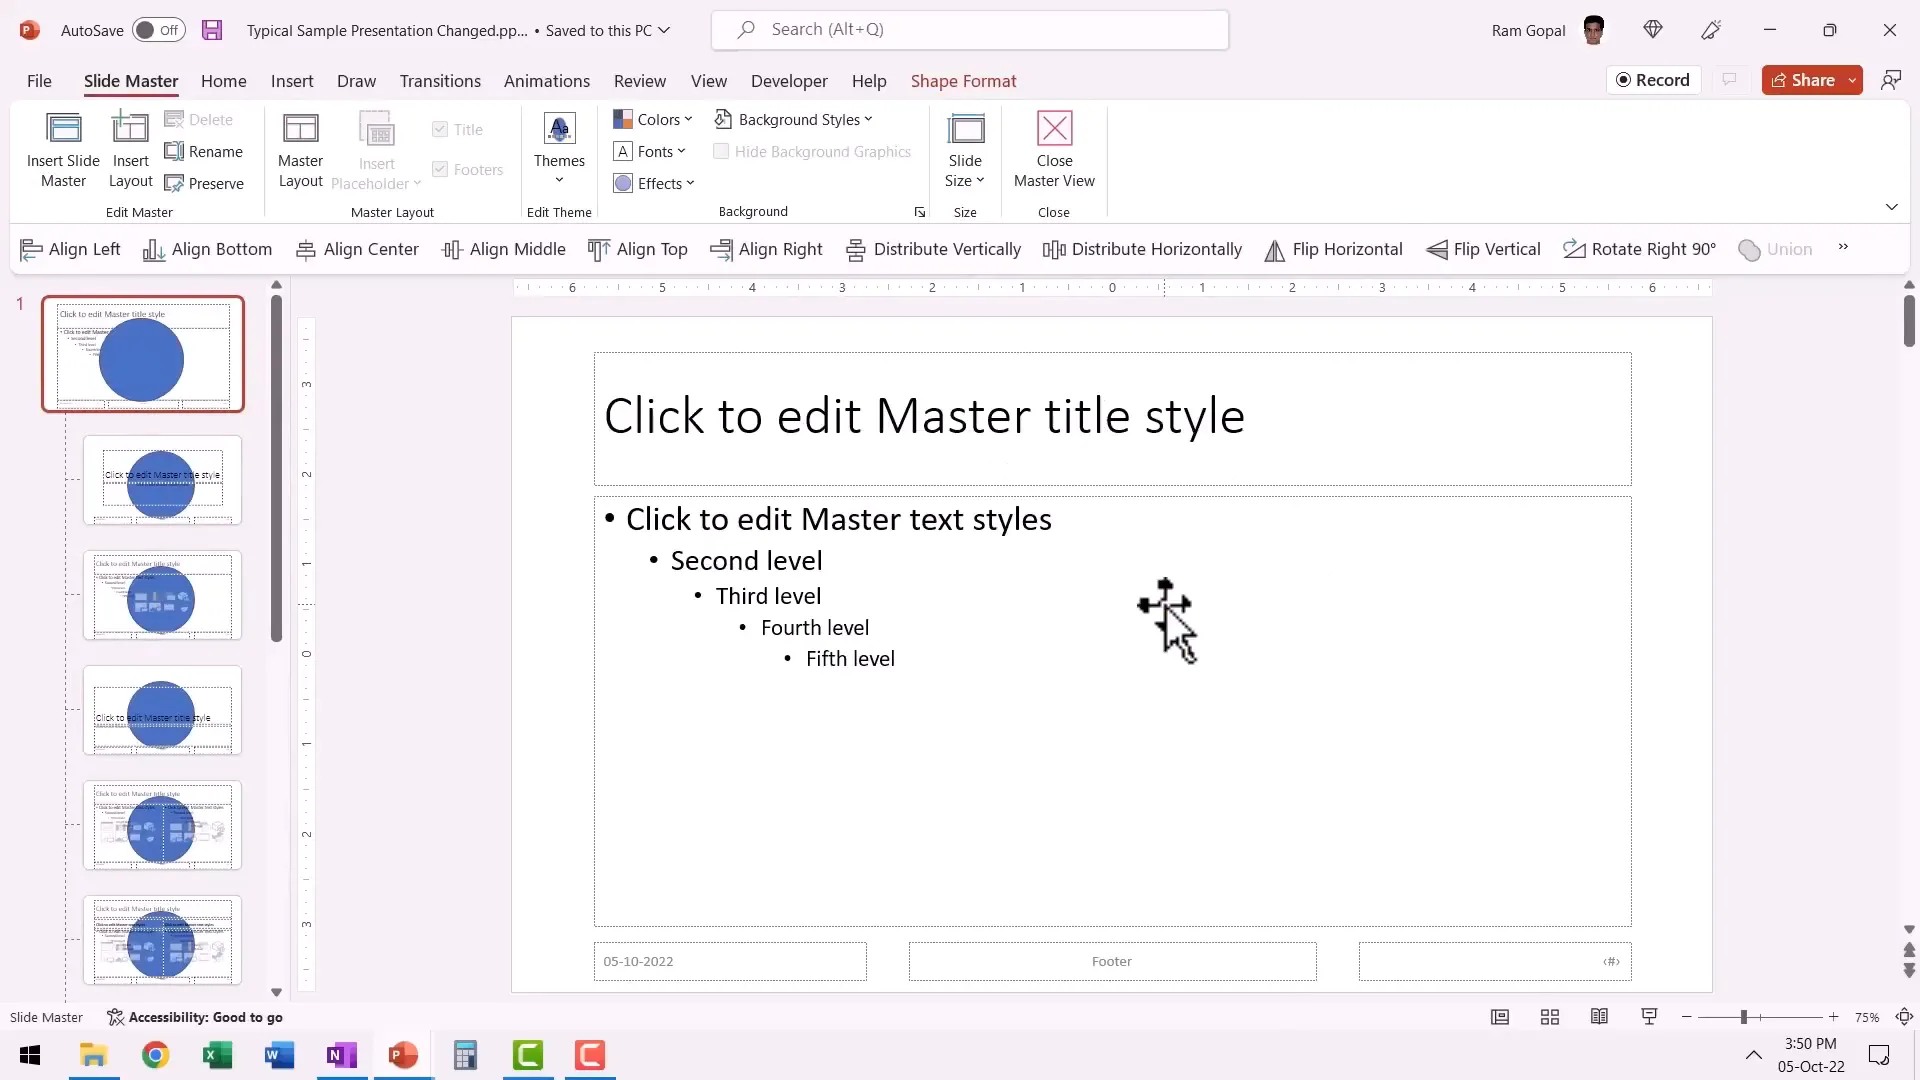This screenshot has height=1080, width=1920.
Task: Open Word from taskbar
Action: pyautogui.click(x=279, y=1055)
